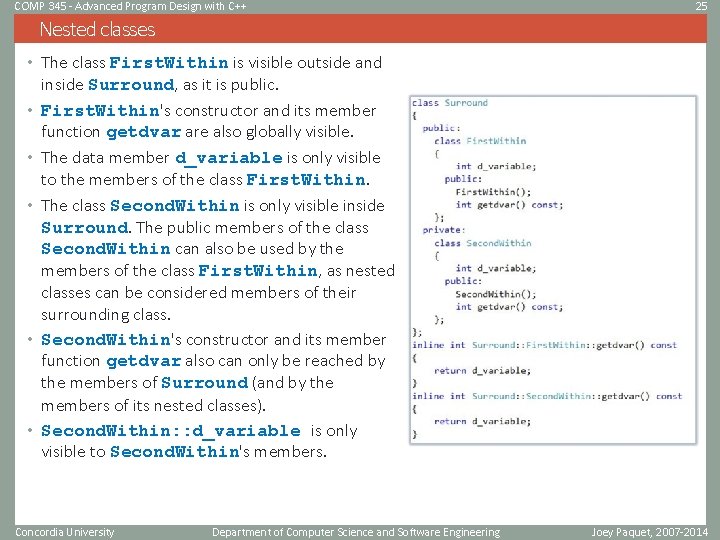Click the text "members of its nested classes)."
720x540 pixels.
(153, 405)
